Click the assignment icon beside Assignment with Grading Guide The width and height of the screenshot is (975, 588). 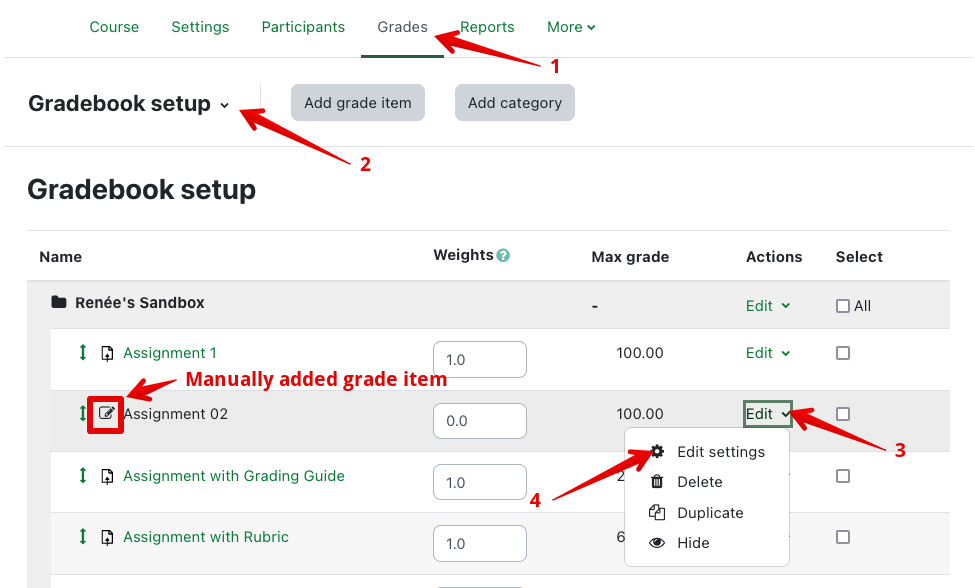107,477
